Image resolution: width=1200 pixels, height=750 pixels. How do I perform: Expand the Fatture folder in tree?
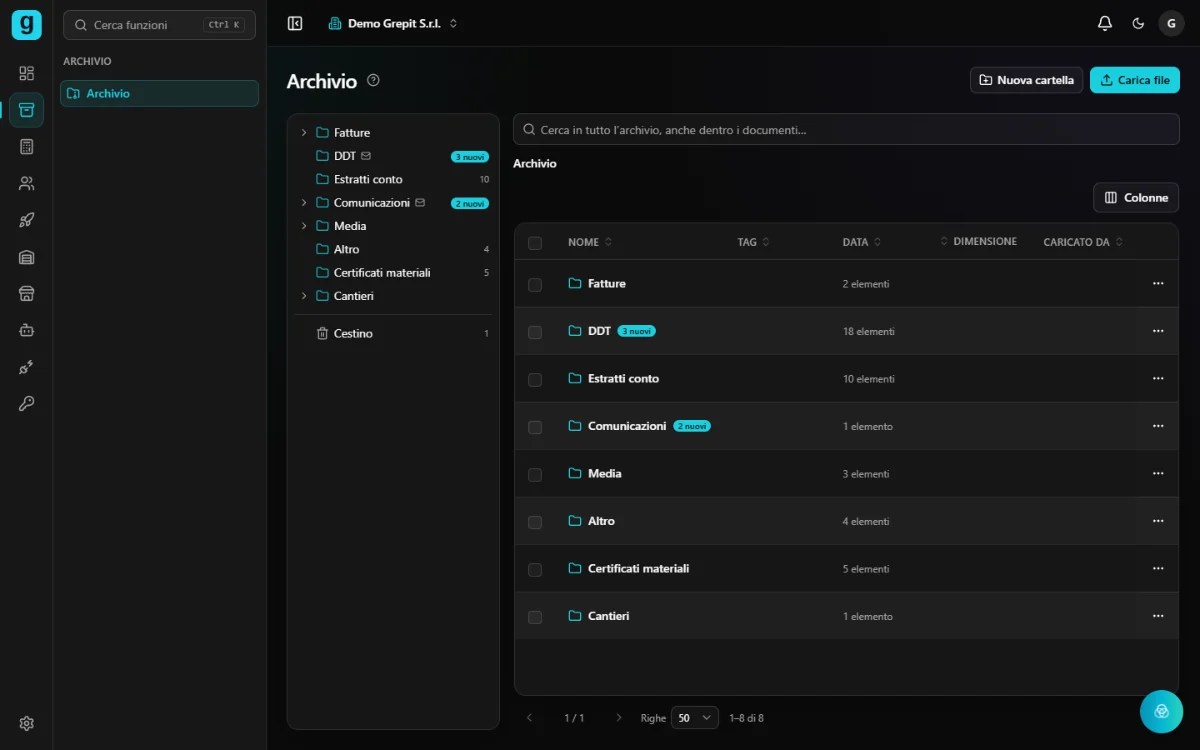[304, 132]
